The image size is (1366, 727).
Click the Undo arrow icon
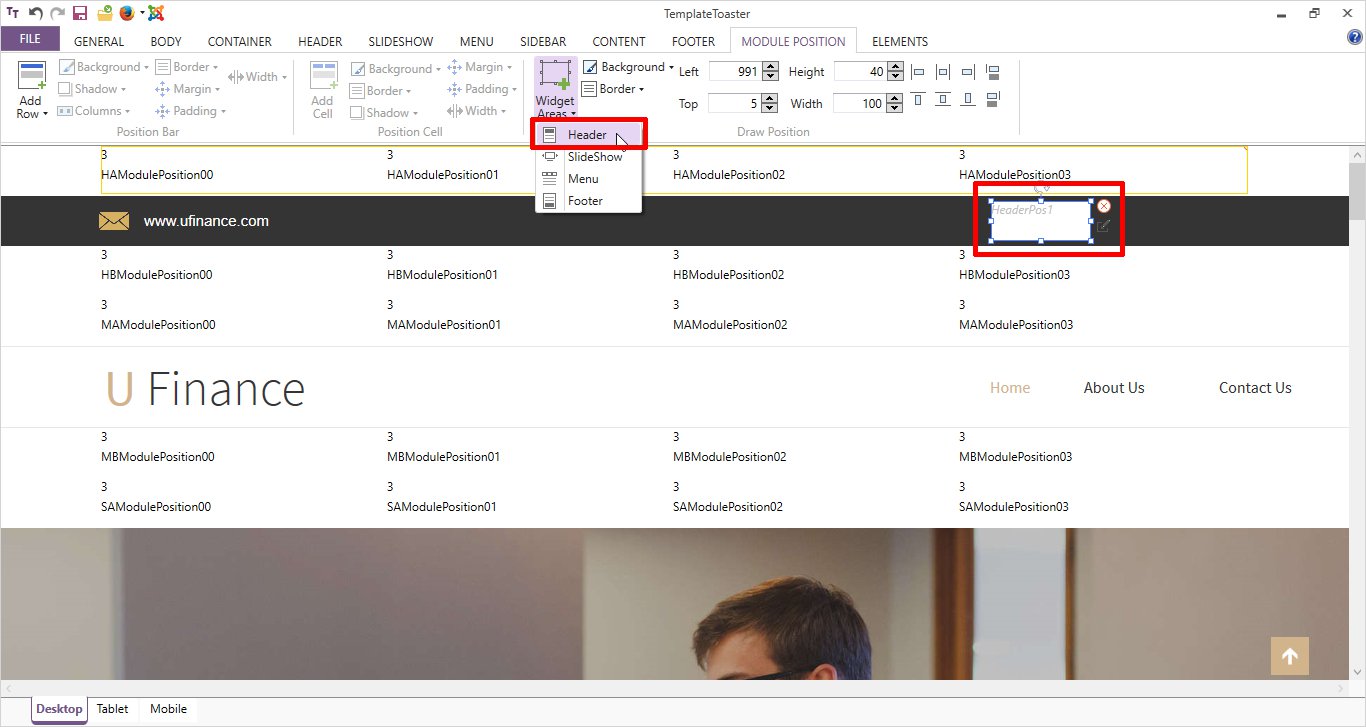pyautogui.click(x=35, y=13)
